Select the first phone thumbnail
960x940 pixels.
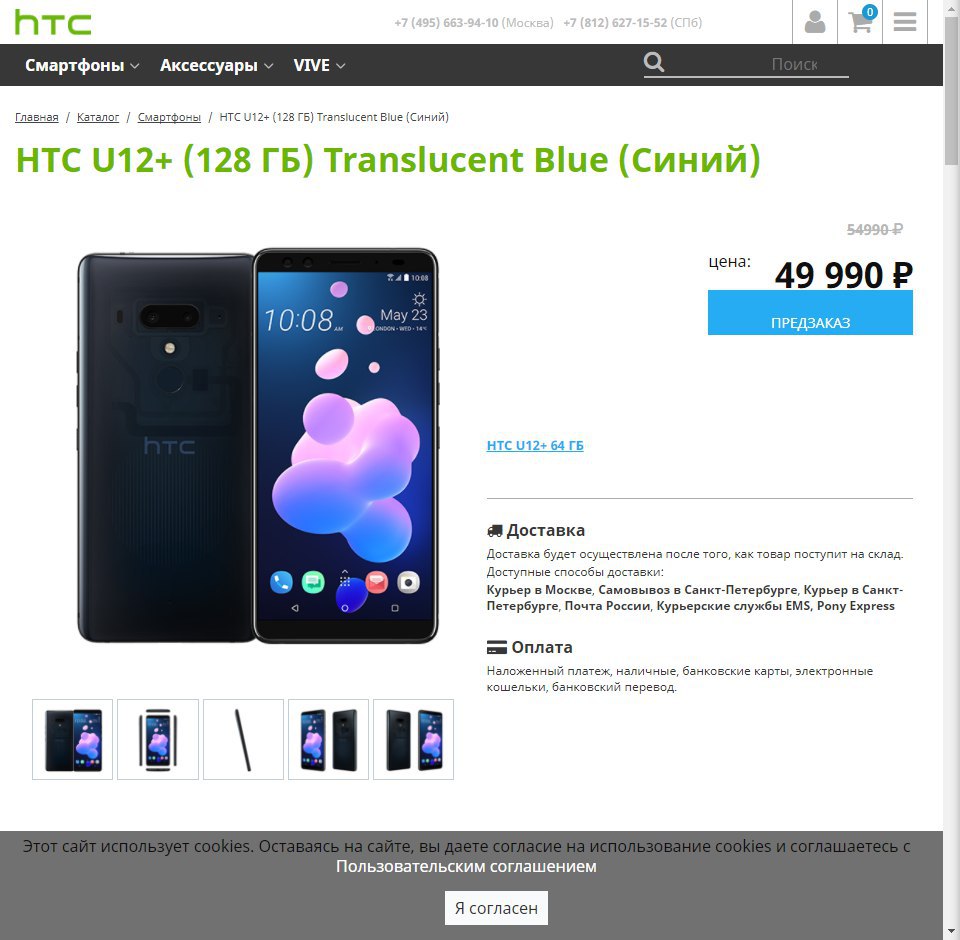point(72,739)
